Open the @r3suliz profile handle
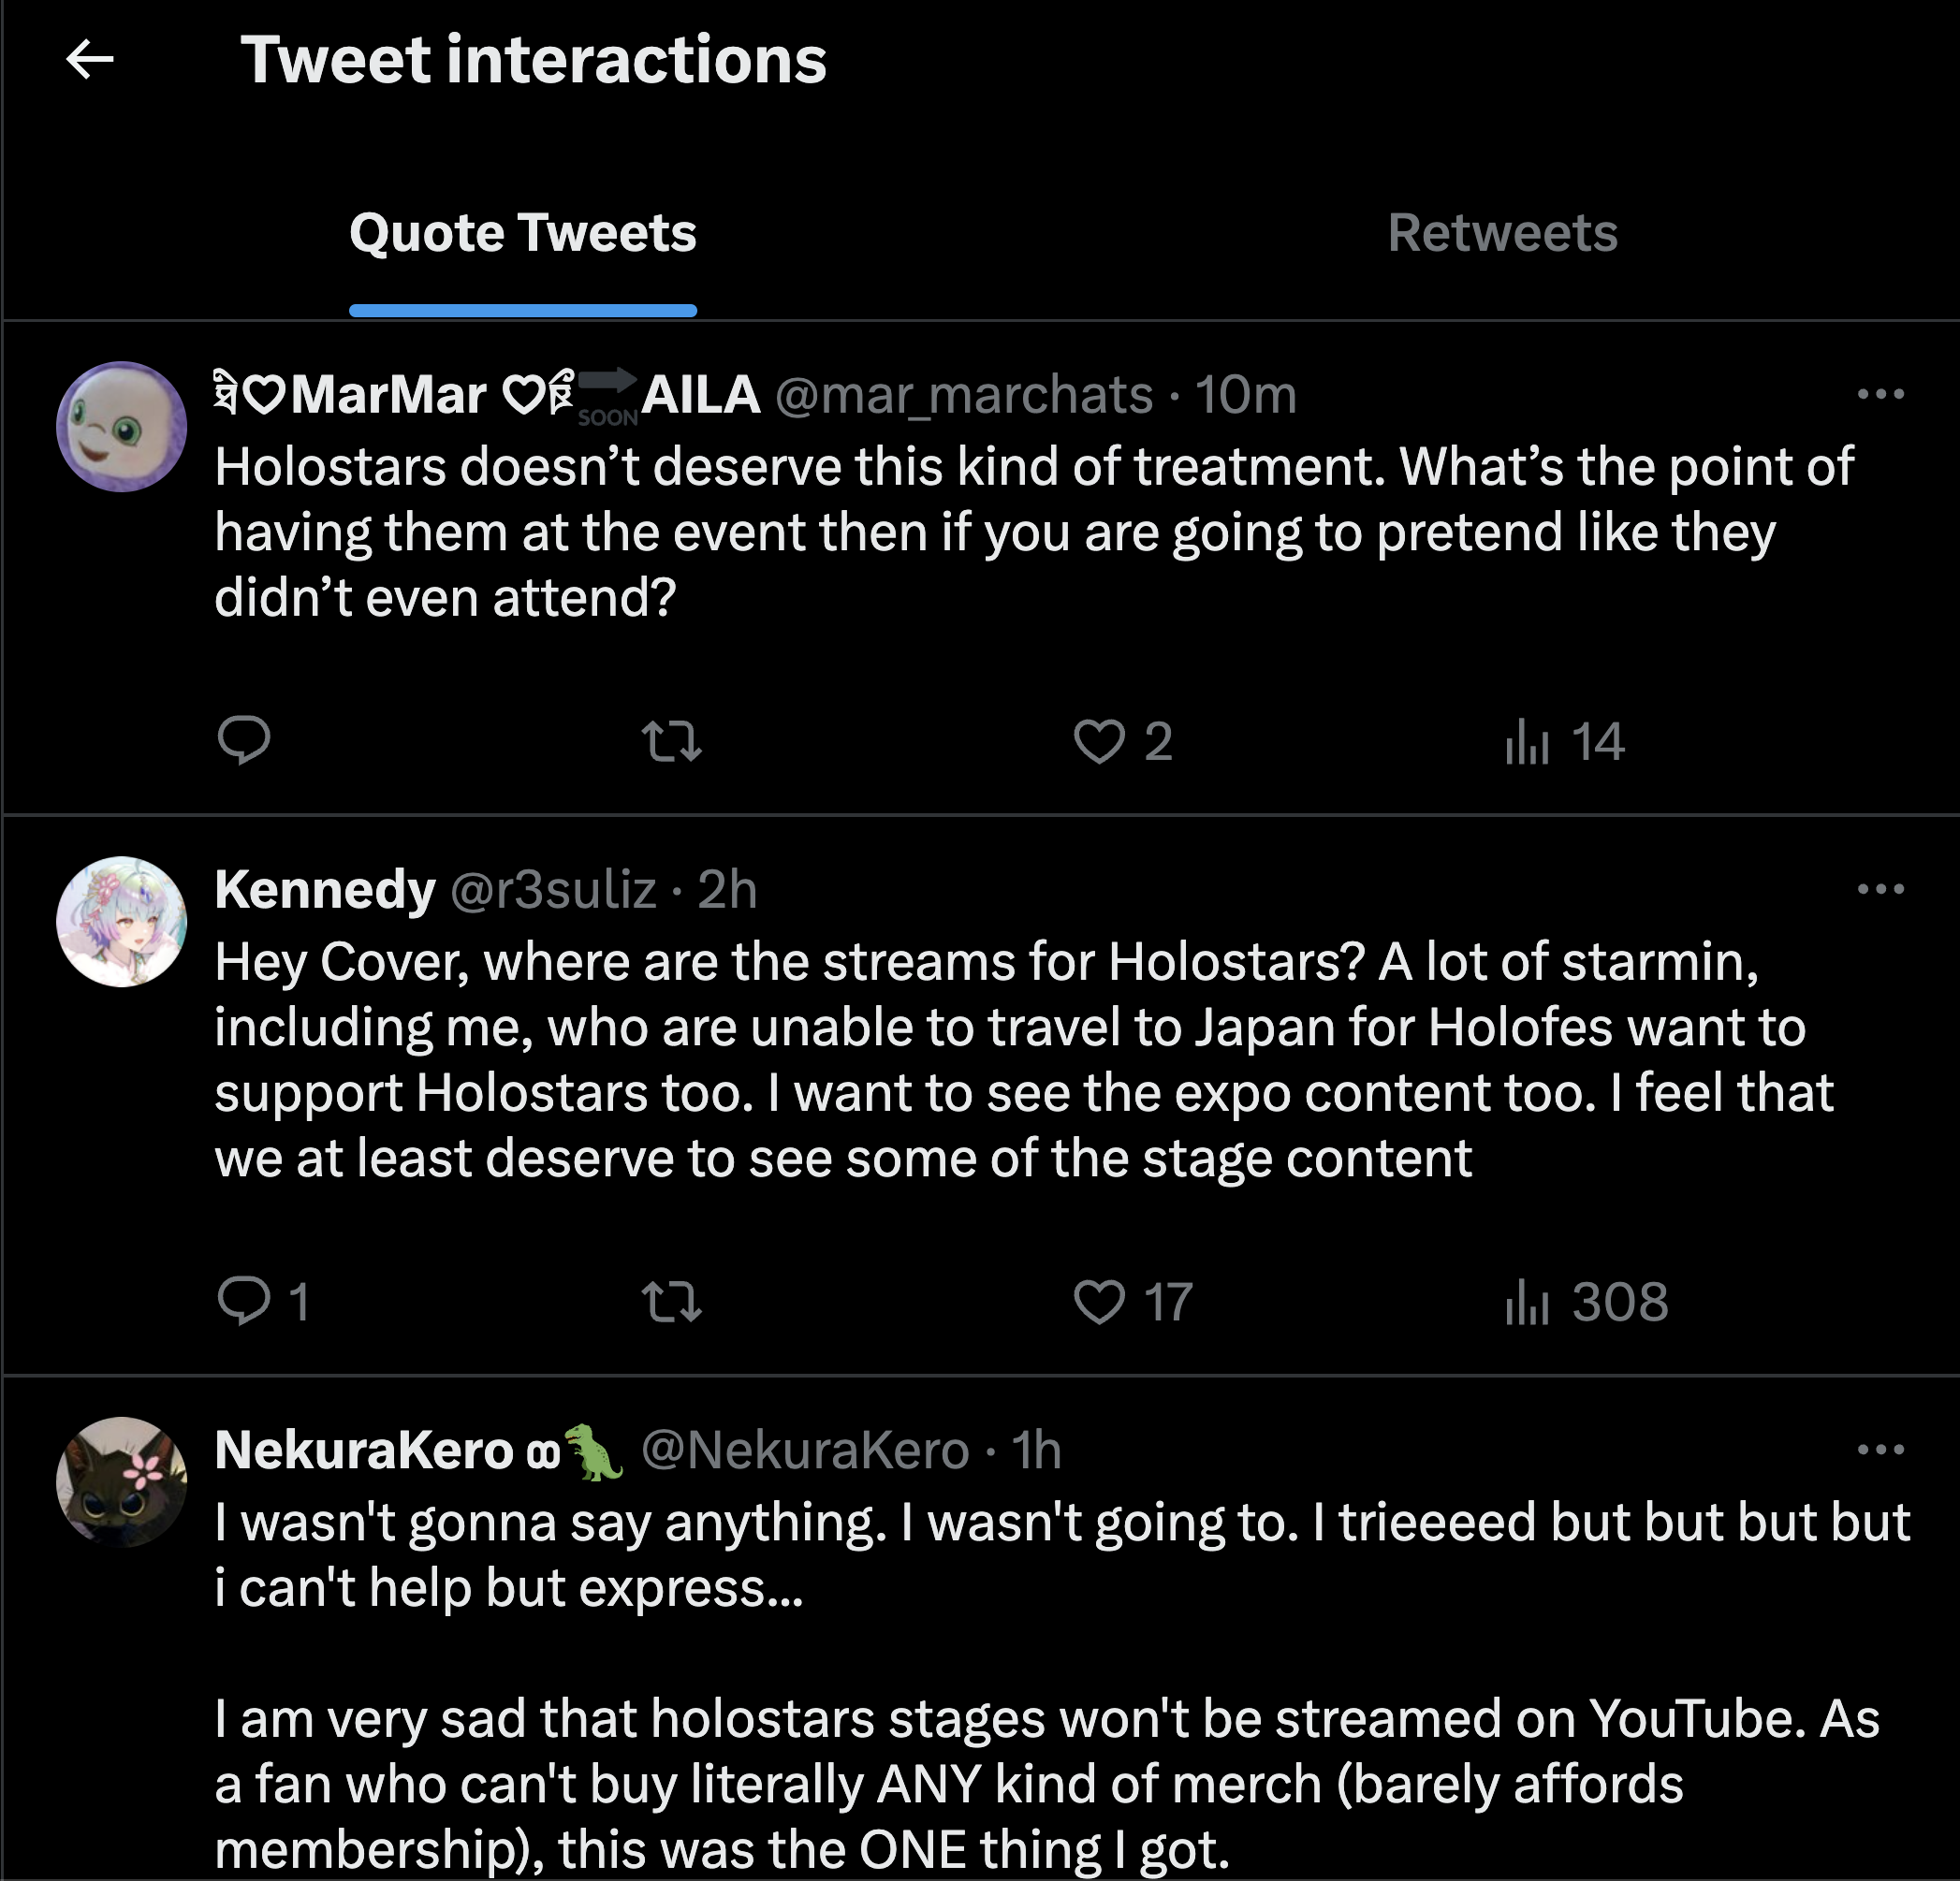Image resolution: width=1960 pixels, height=1881 pixels. 553,889
